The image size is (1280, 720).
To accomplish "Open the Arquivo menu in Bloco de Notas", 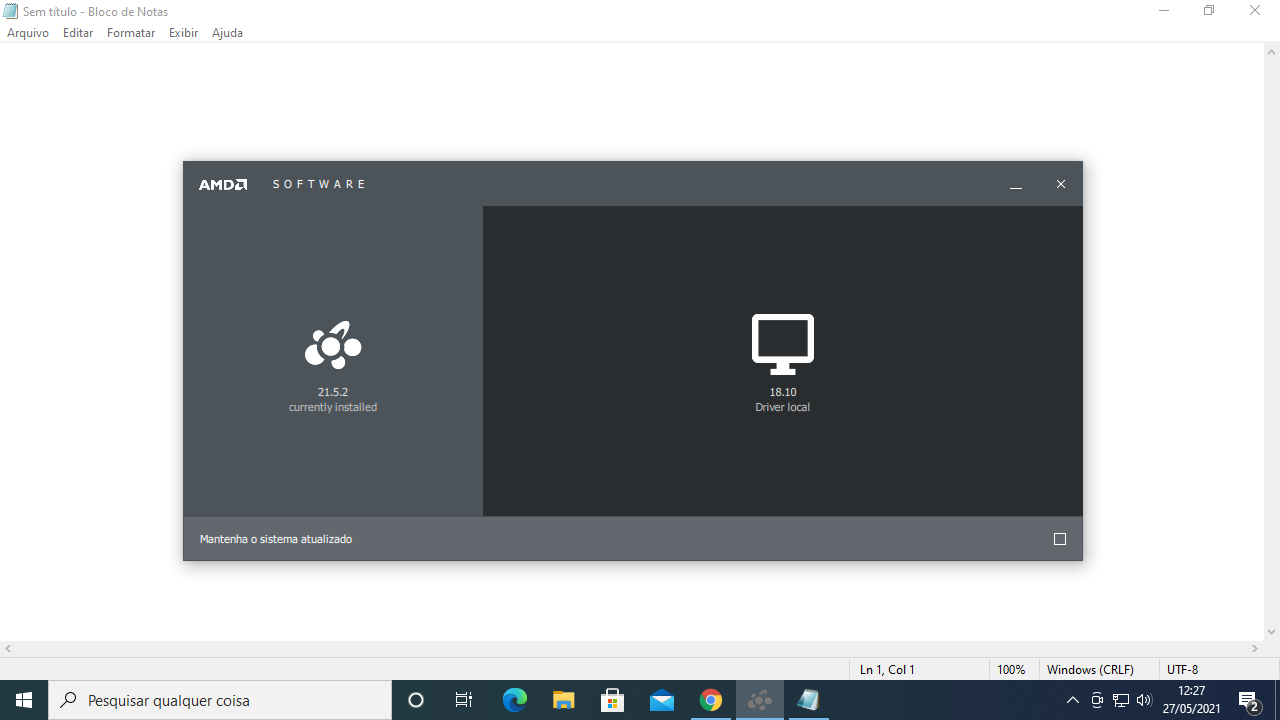I will [x=28, y=33].
